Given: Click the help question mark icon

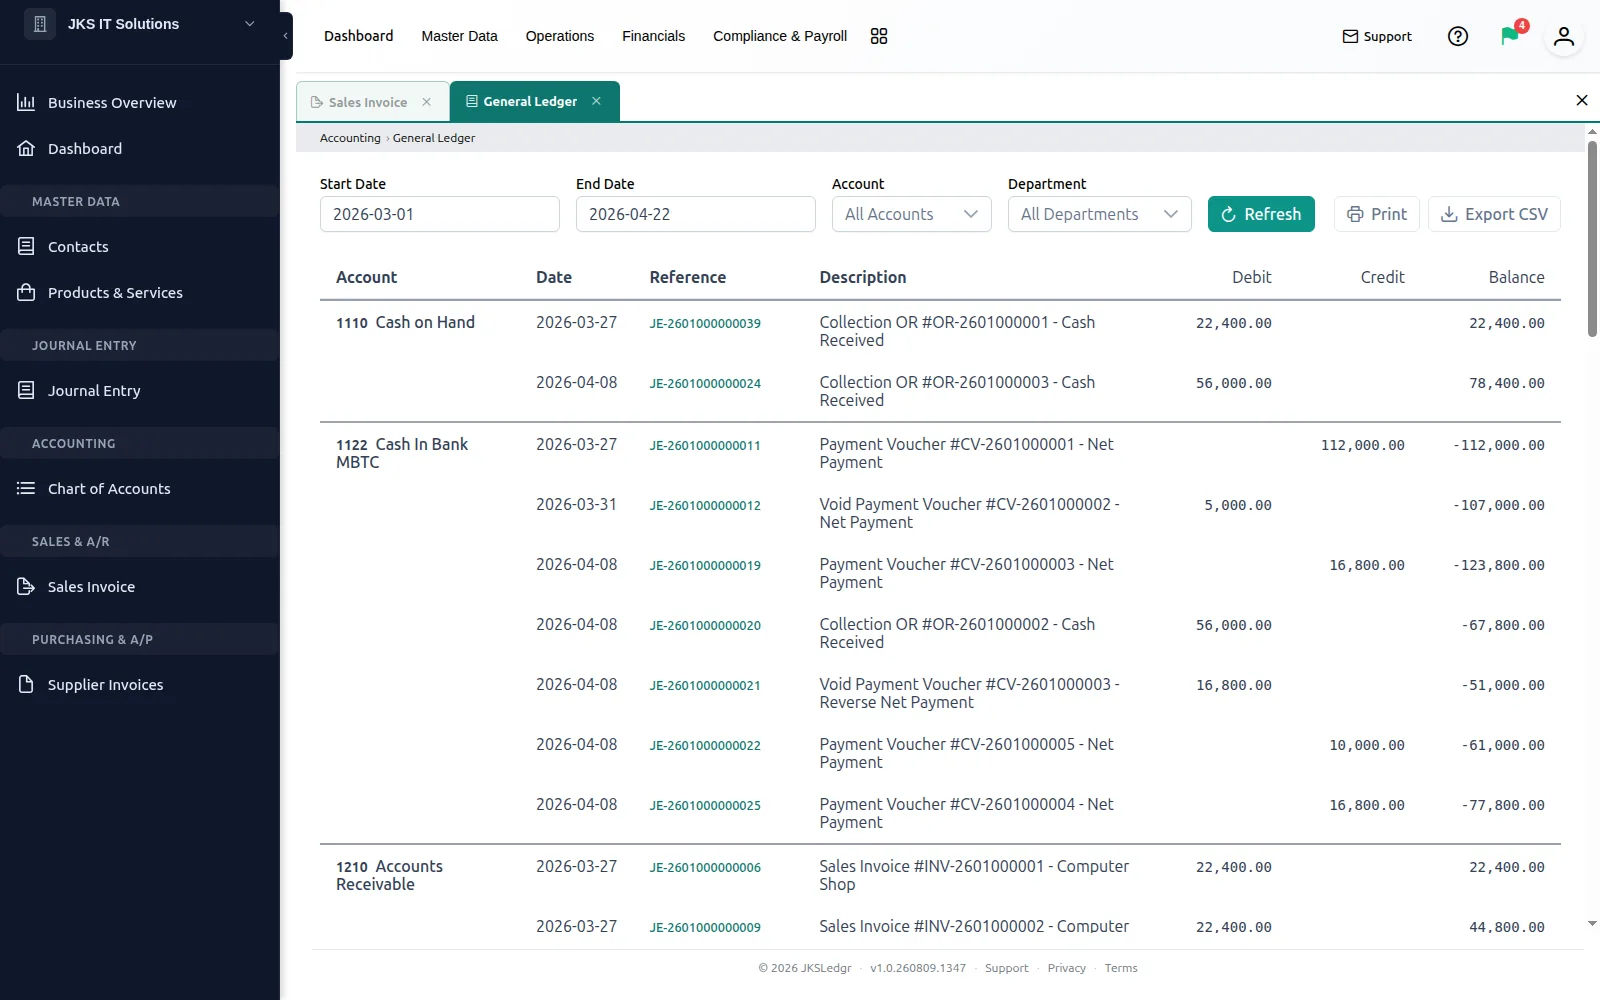Looking at the screenshot, I should 1458,36.
